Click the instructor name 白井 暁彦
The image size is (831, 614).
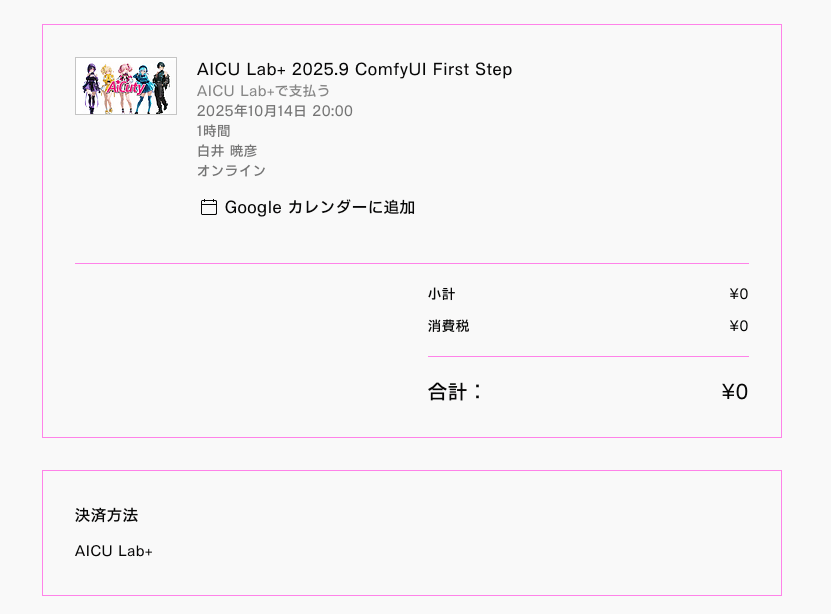click(x=227, y=151)
